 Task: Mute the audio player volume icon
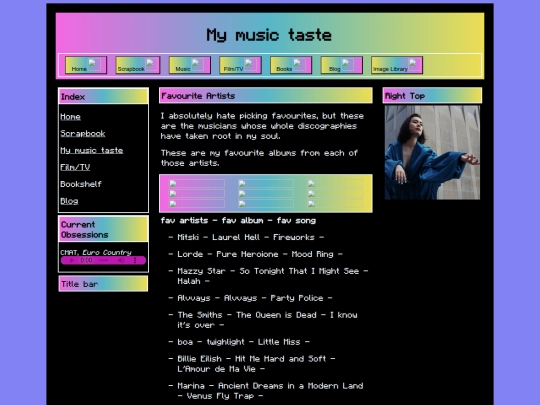coord(122,260)
